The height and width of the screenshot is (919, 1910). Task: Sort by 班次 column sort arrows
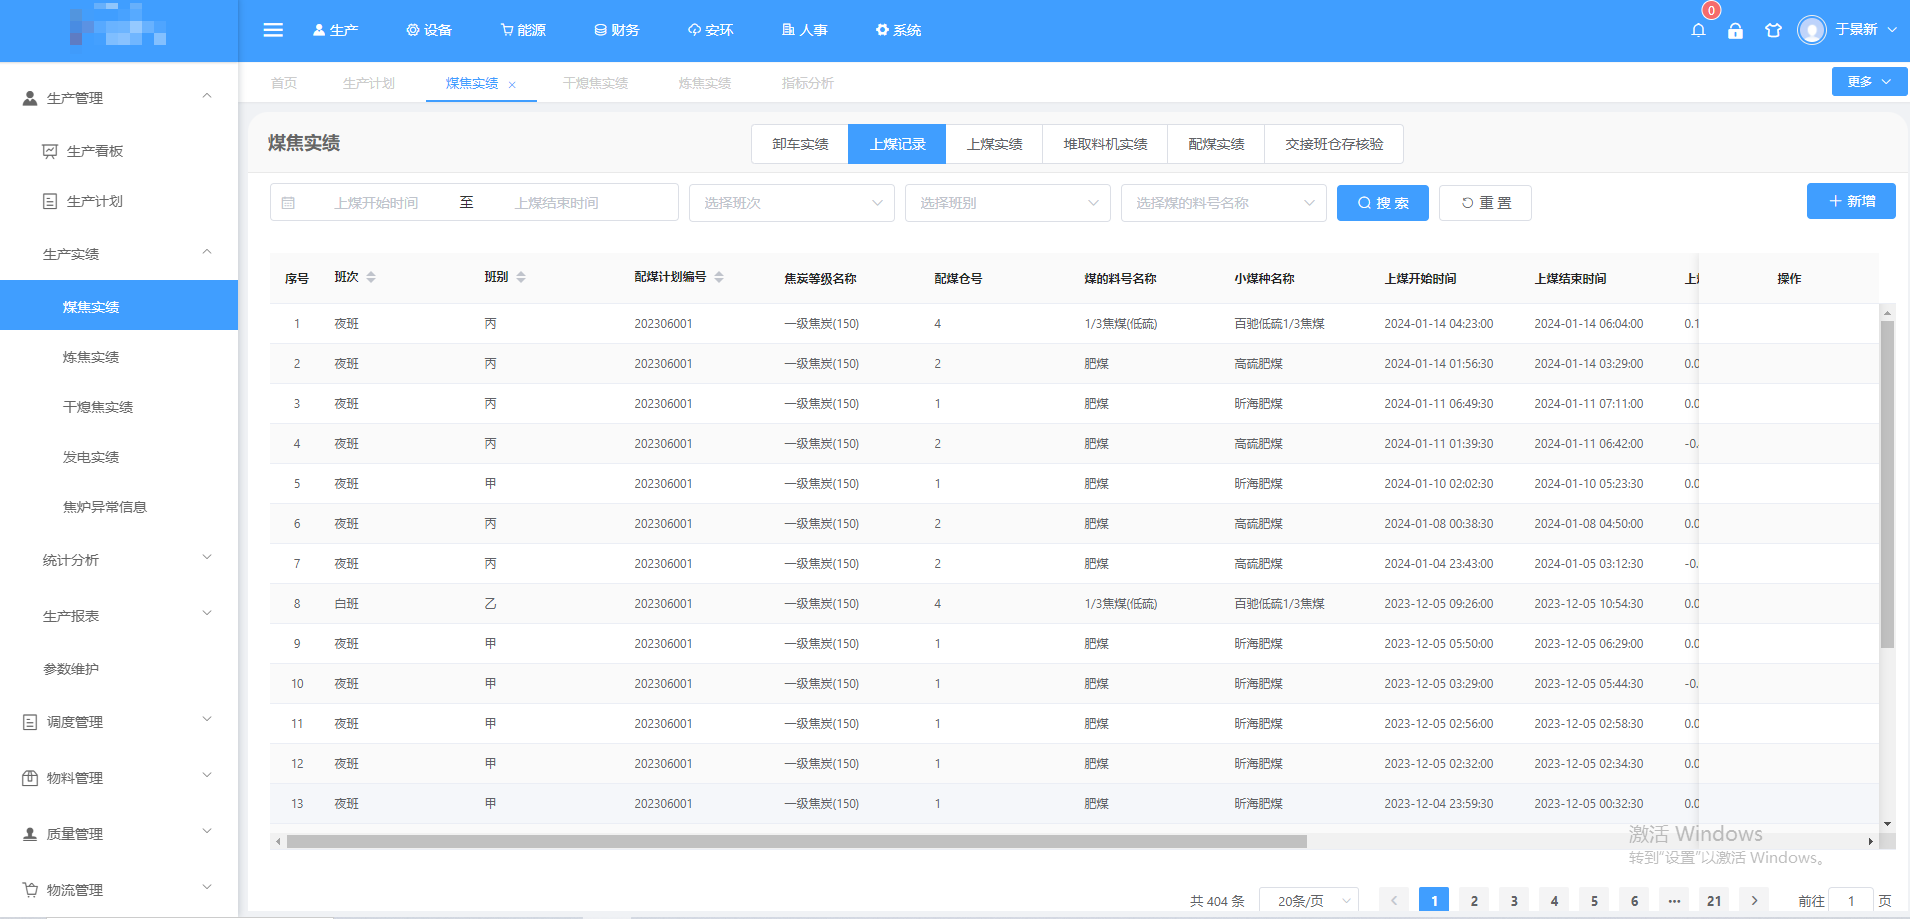[371, 277]
